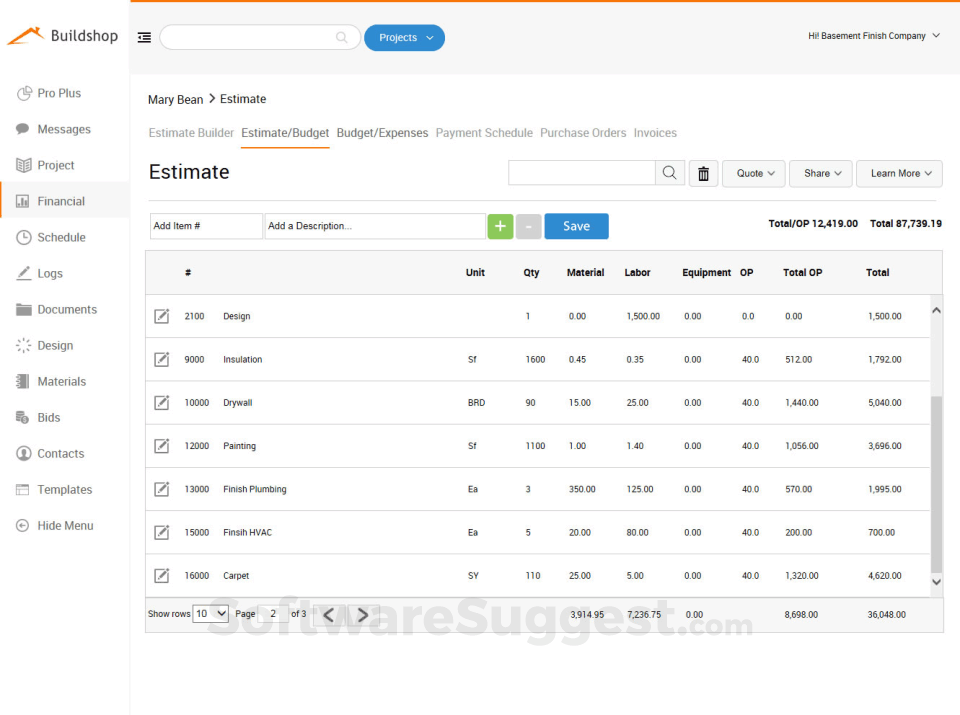Viewport: 960px width, 715px height.
Task: Switch to Budget/Expenses tab
Action: pyautogui.click(x=382, y=133)
